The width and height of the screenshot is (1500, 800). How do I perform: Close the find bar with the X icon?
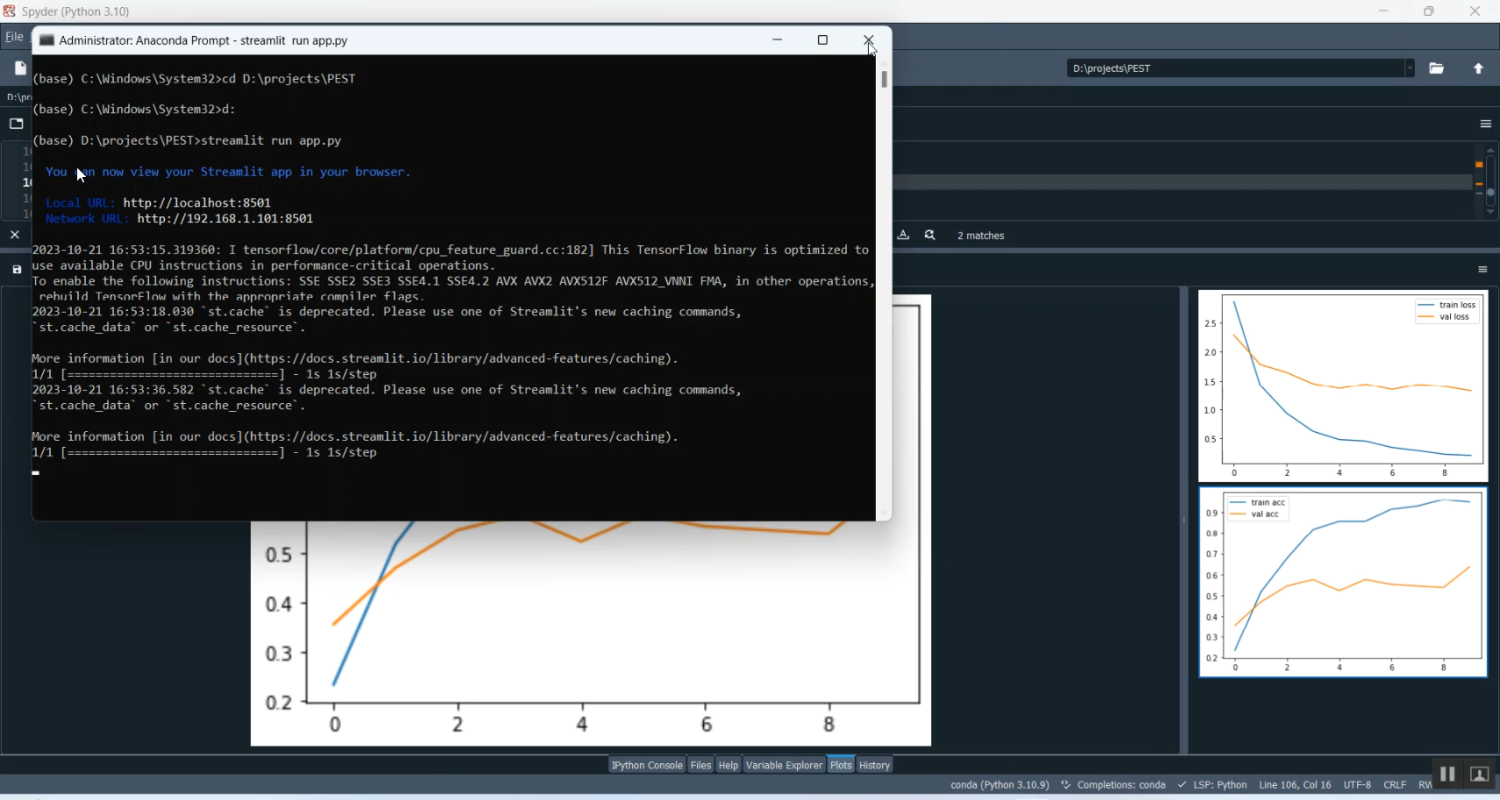15,235
